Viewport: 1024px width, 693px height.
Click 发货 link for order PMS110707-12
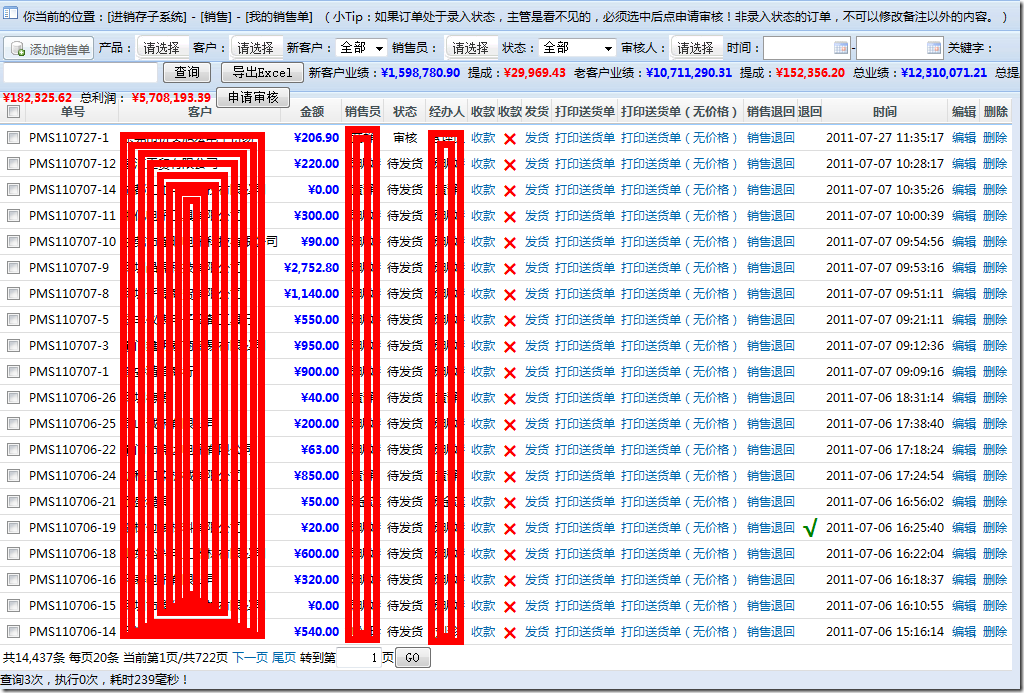tap(537, 163)
